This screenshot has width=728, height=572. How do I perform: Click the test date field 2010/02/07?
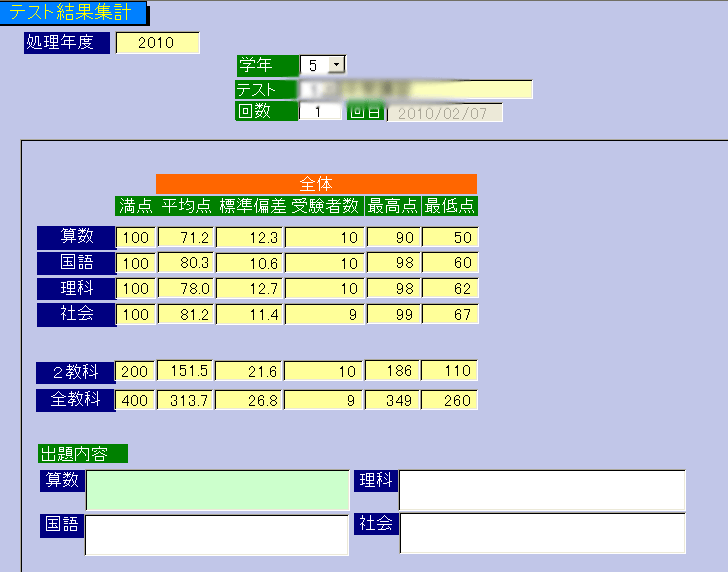[x=444, y=112]
